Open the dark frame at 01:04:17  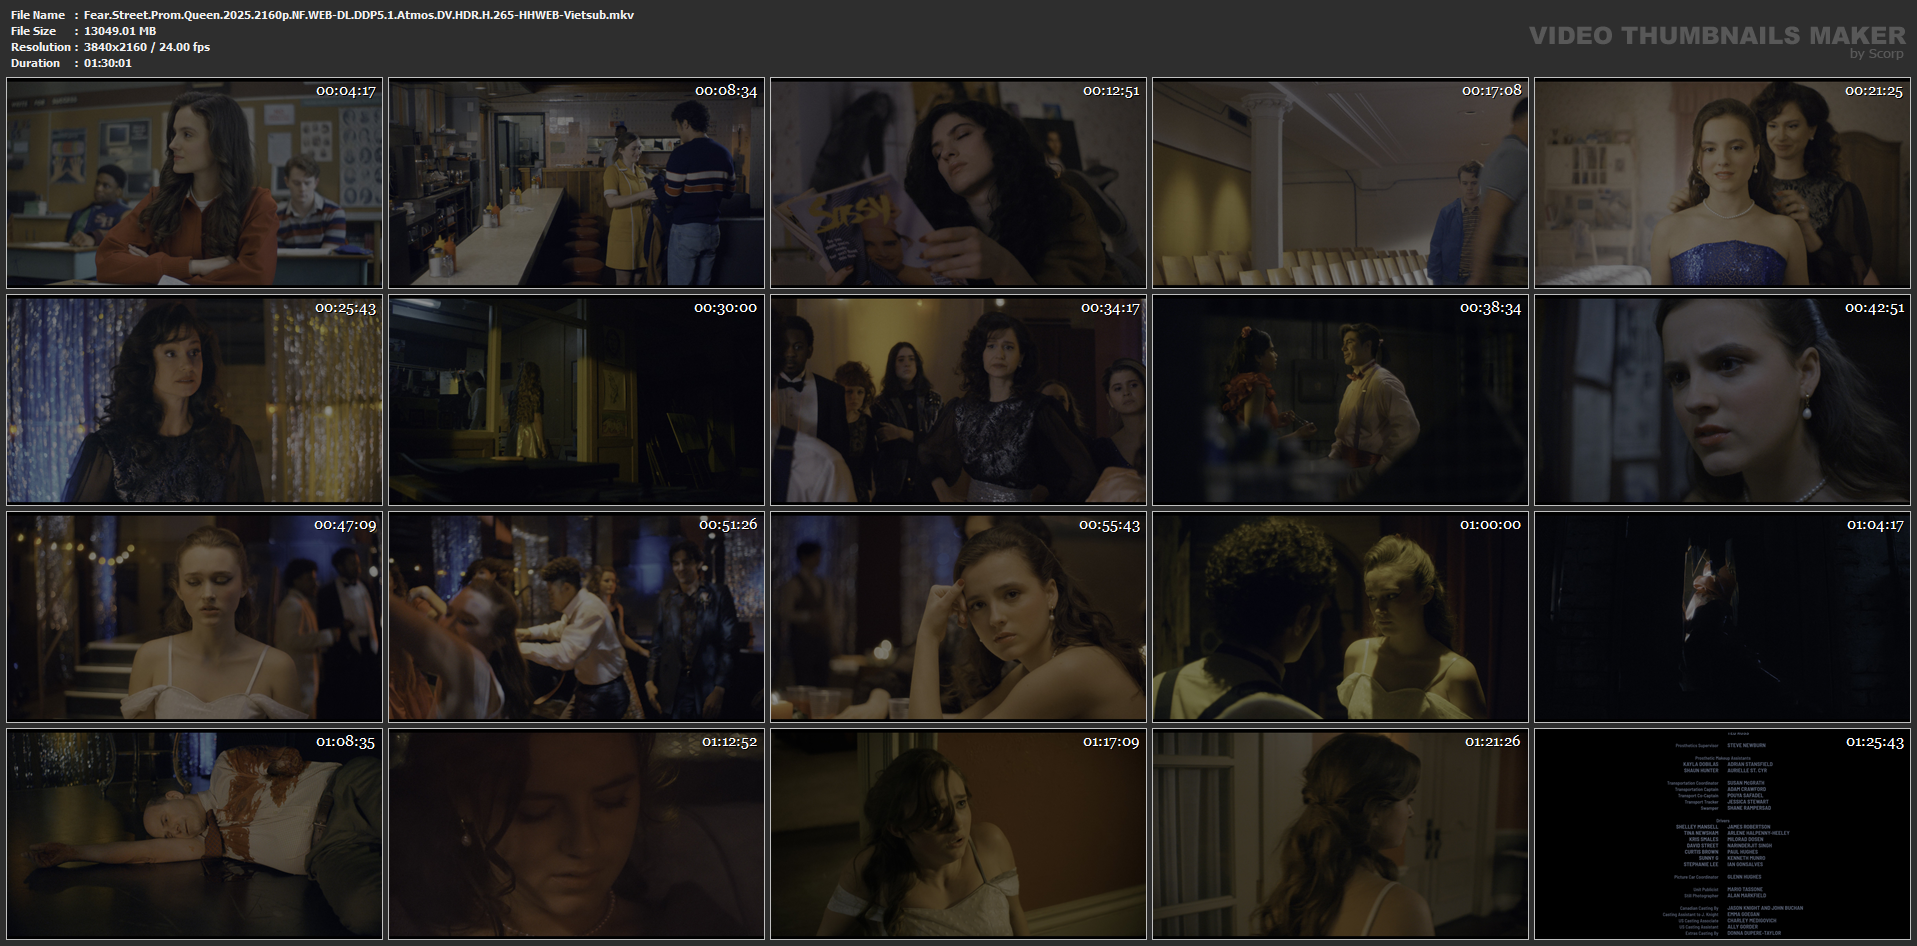pyautogui.click(x=1722, y=617)
